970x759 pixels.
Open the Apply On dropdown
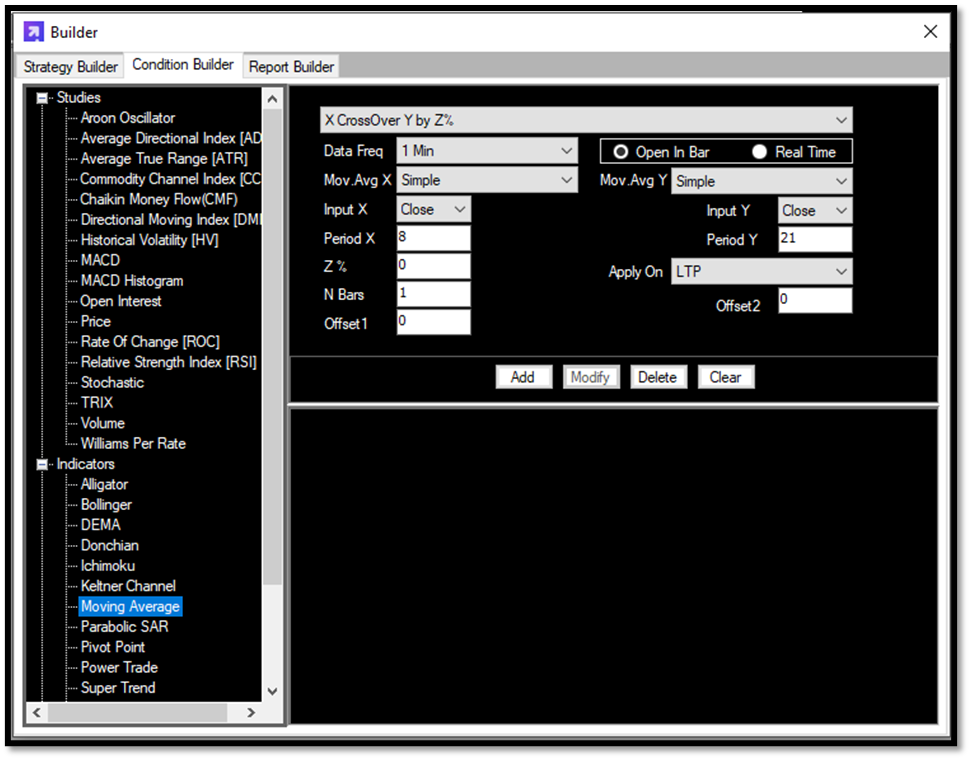(x=762, y=272)
